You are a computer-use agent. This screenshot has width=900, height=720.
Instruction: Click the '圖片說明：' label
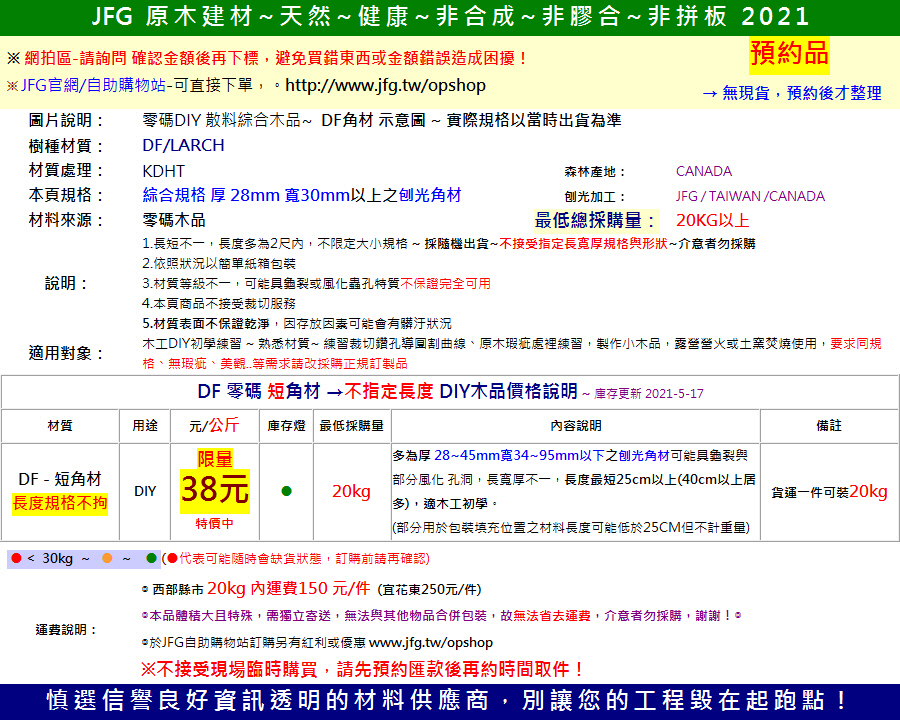(x=67, y=120)
